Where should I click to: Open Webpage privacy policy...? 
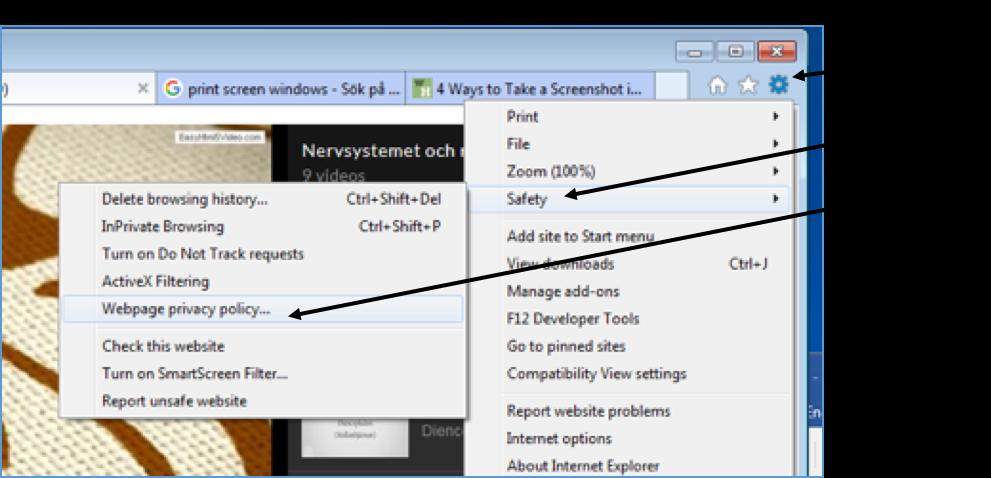[x=263, y=309]
